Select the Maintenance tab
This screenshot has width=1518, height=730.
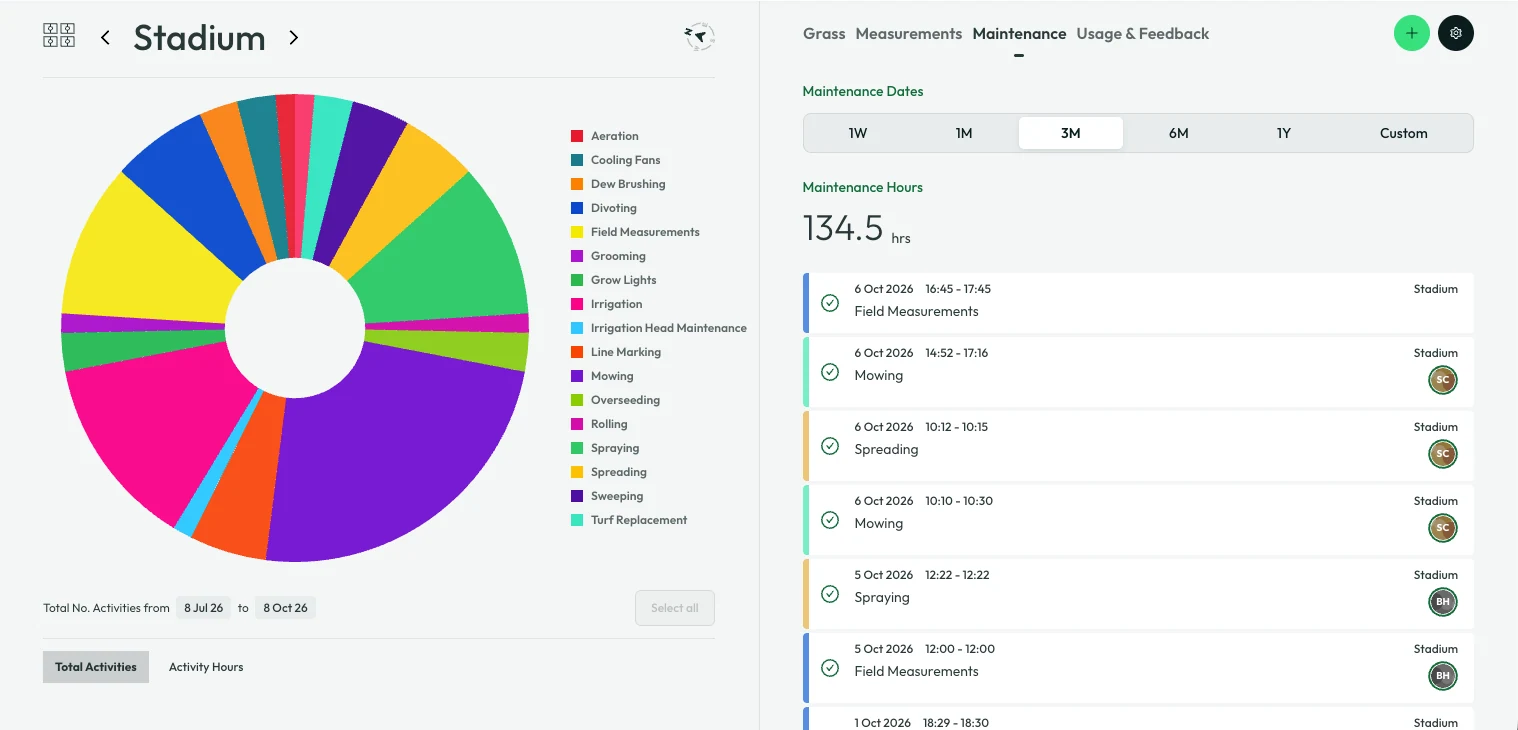click(x=1019, y=34)
